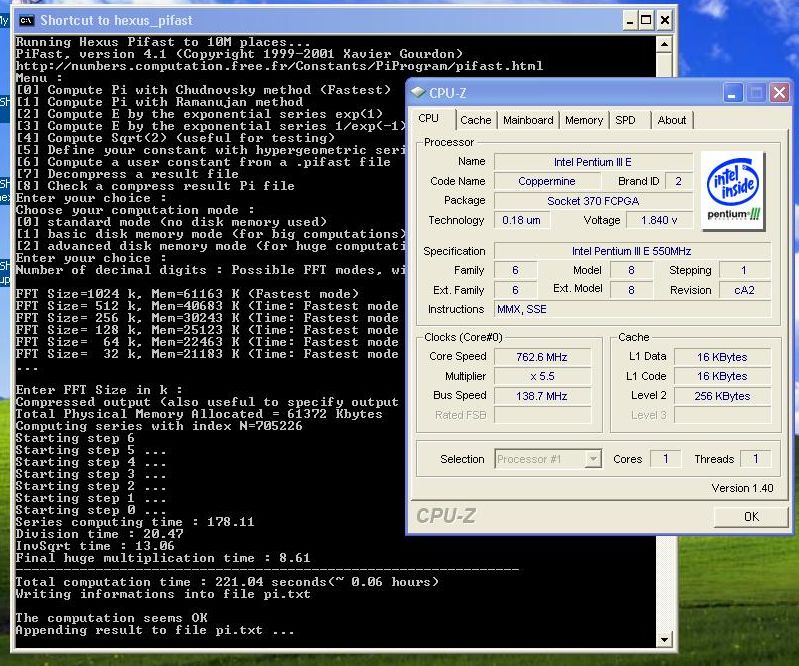Click the Bus Speed value '138.7 MHz'
The width and height of the screenshot is (799, 666).
[542, 396]
